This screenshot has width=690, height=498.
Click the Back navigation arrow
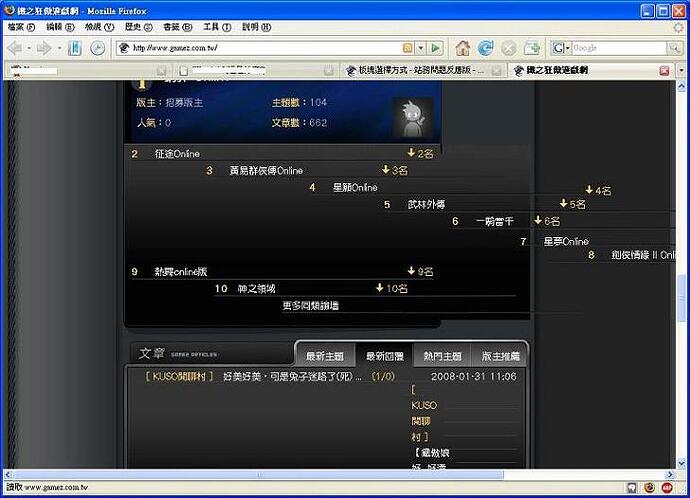pyautogui.click(x=15, y=48)
